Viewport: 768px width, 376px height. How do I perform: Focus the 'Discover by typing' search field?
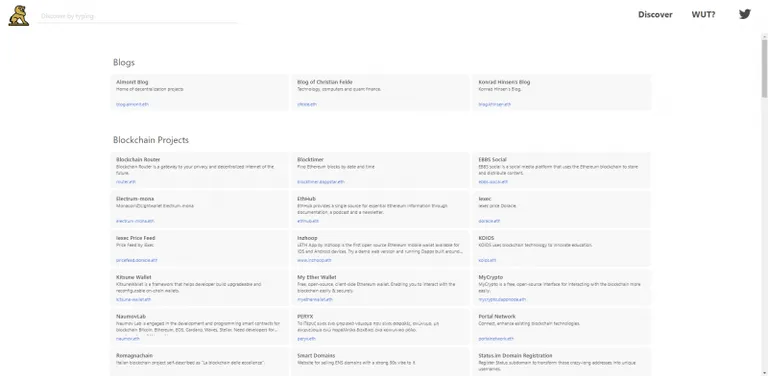tap(138, 16)
